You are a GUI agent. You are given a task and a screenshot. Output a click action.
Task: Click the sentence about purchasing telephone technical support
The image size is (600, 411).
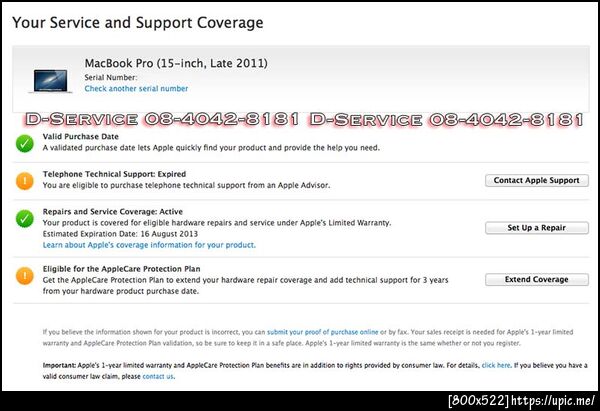[x=186, y=185]
